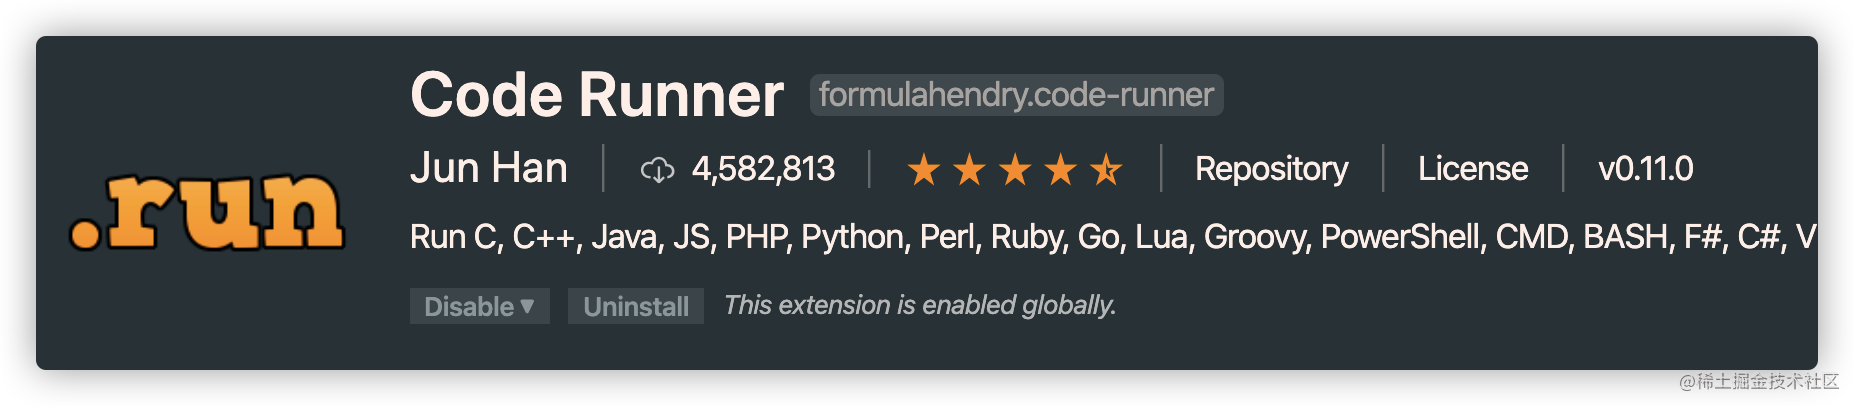Click the formulahendry.code-runner identifier badge
Screen dimensions: 1854x406
coord(1016,95)
